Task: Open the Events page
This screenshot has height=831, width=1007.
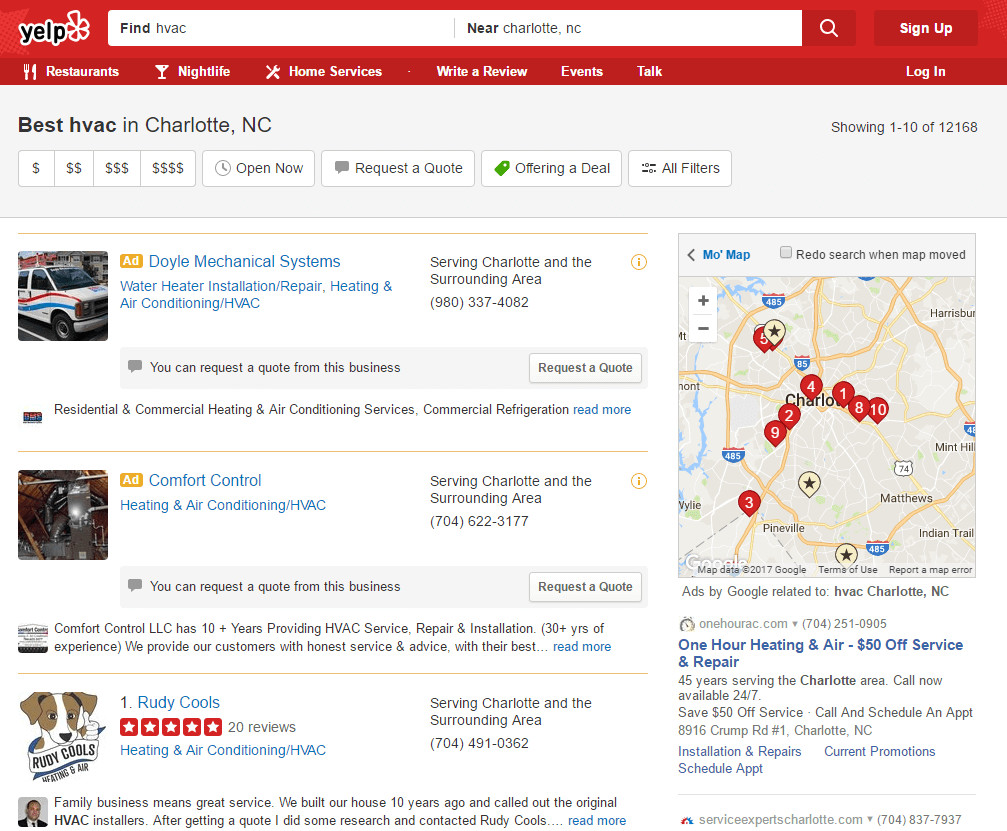Action: tap(582, 71)
